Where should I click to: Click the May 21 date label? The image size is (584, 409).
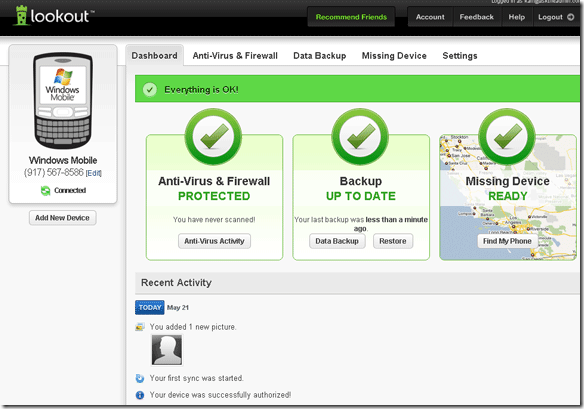[178, 308]
